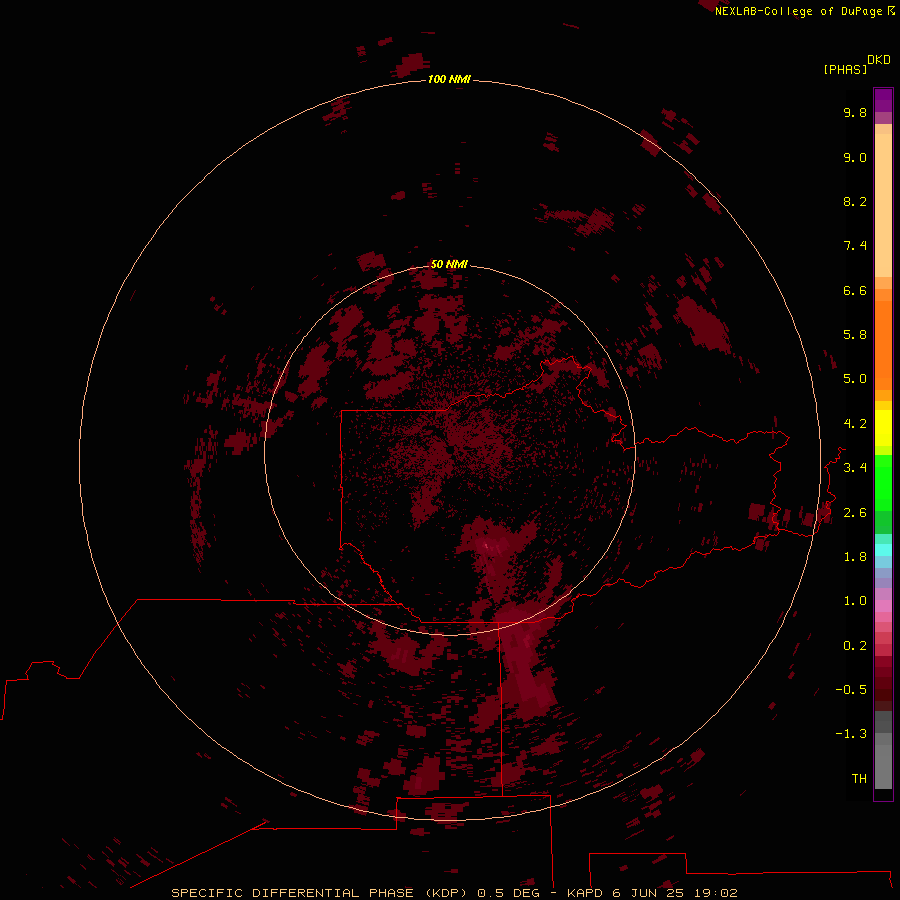The height and width of the screenshot is (900, 900).
Task: Select the 6.6 scale value
Action: (855, 290)
